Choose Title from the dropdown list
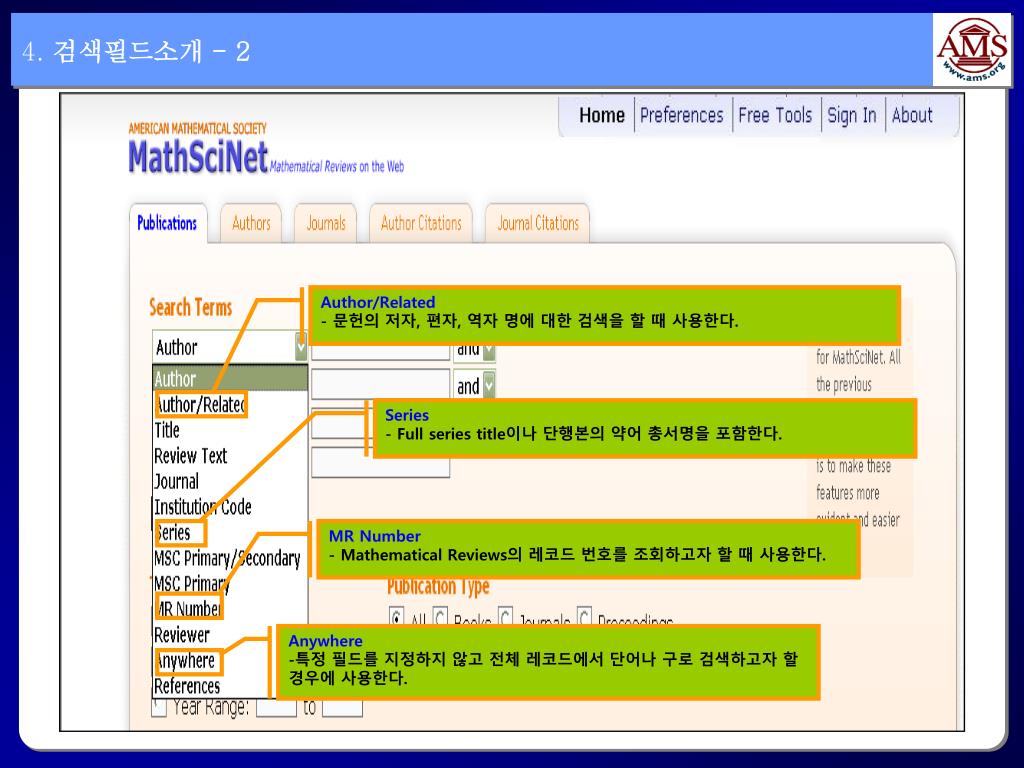This screenshot has height=768, width=1024. (167, 430)
